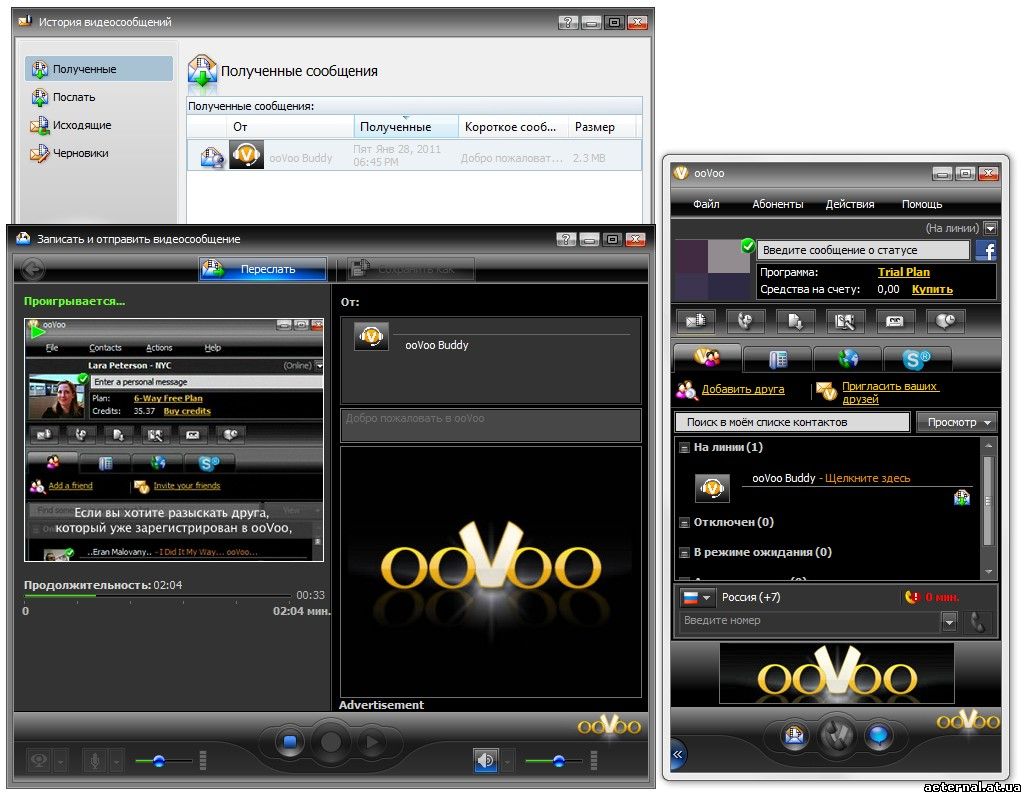Click the ooVoo Buddy sender avatar in From panel
Viewport: 1026px width, 797px height.
(x=371, y=336)
